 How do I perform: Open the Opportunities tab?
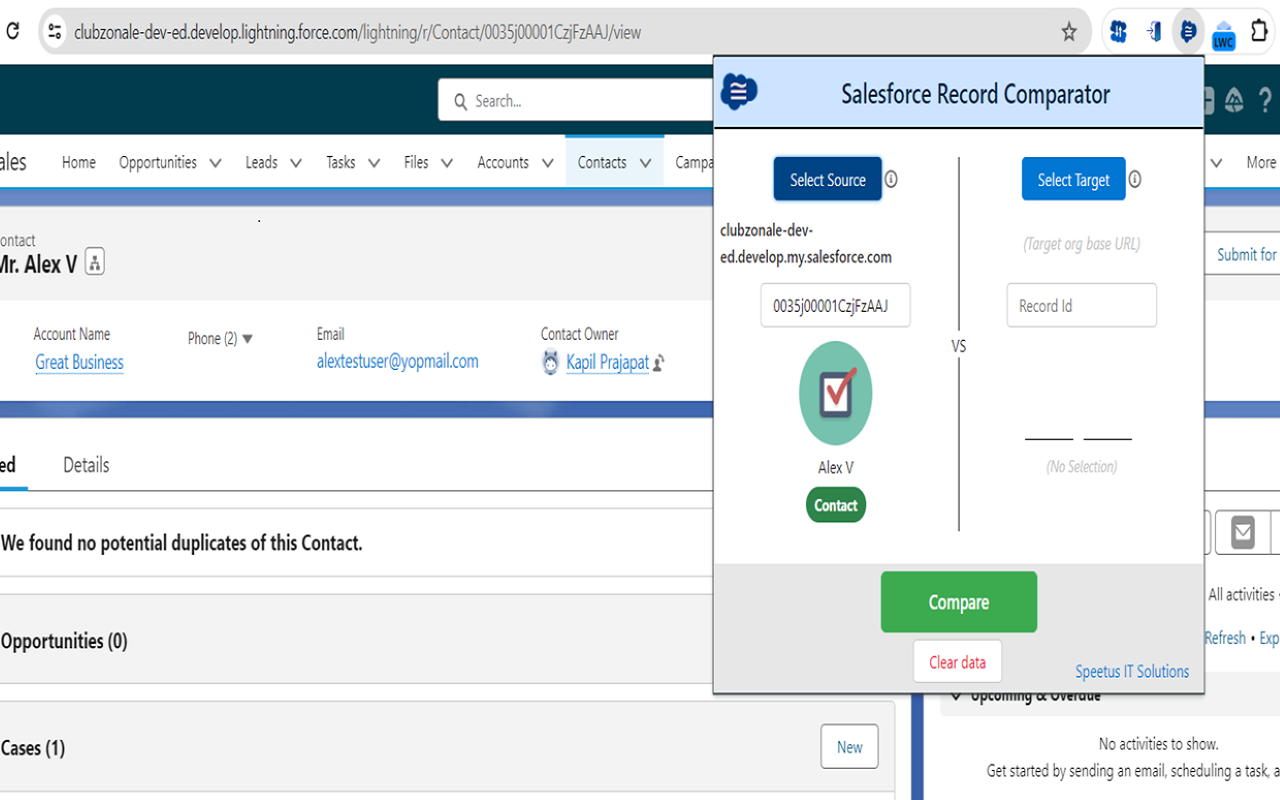click(158, 162)
